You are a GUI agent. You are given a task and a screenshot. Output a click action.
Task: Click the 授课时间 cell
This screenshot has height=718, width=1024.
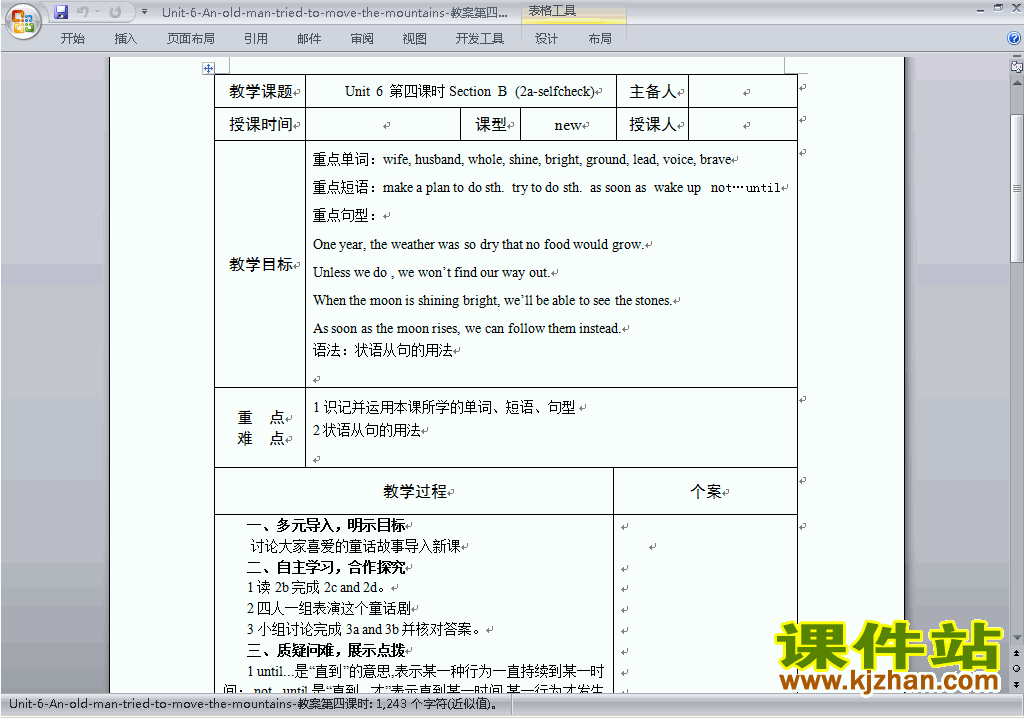pos(260,124)
